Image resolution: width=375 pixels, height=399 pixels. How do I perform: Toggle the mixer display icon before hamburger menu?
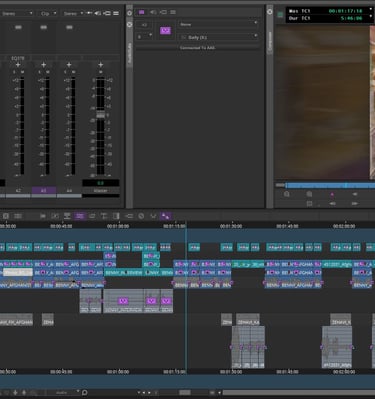[x=107, y=13]
